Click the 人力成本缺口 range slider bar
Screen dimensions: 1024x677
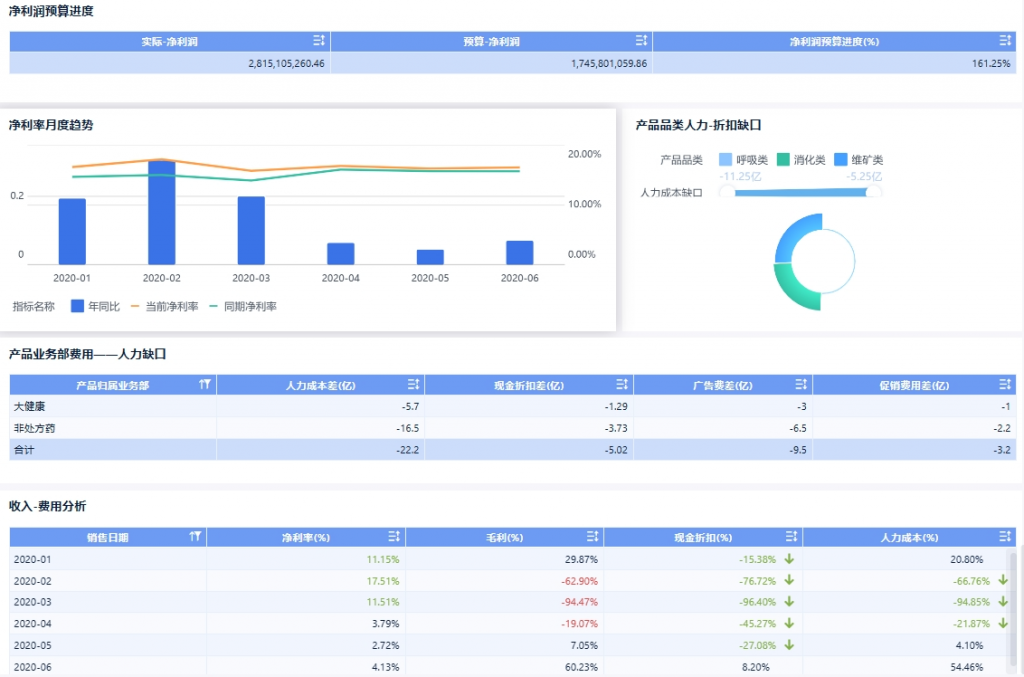(800, 192)
